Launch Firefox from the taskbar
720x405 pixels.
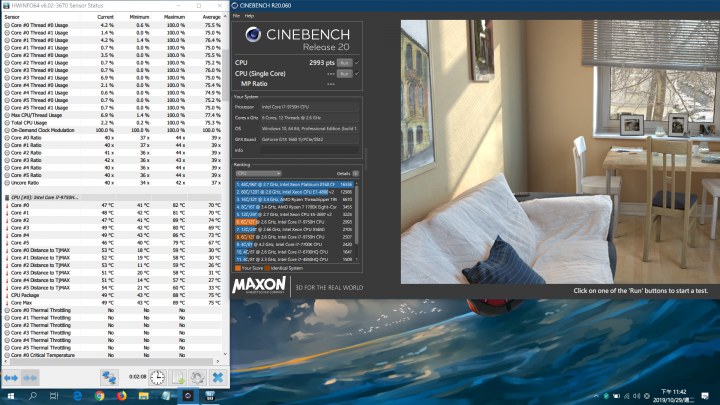point(121,396)
